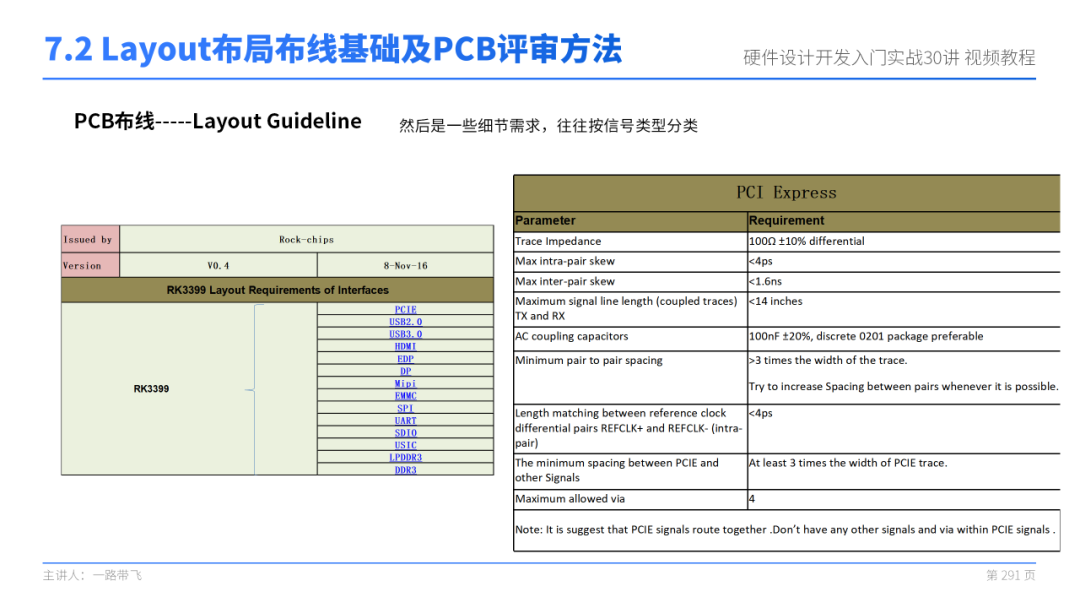1080x608 pixels.
Task: Click the PCI Express table header
Action: 786,193
